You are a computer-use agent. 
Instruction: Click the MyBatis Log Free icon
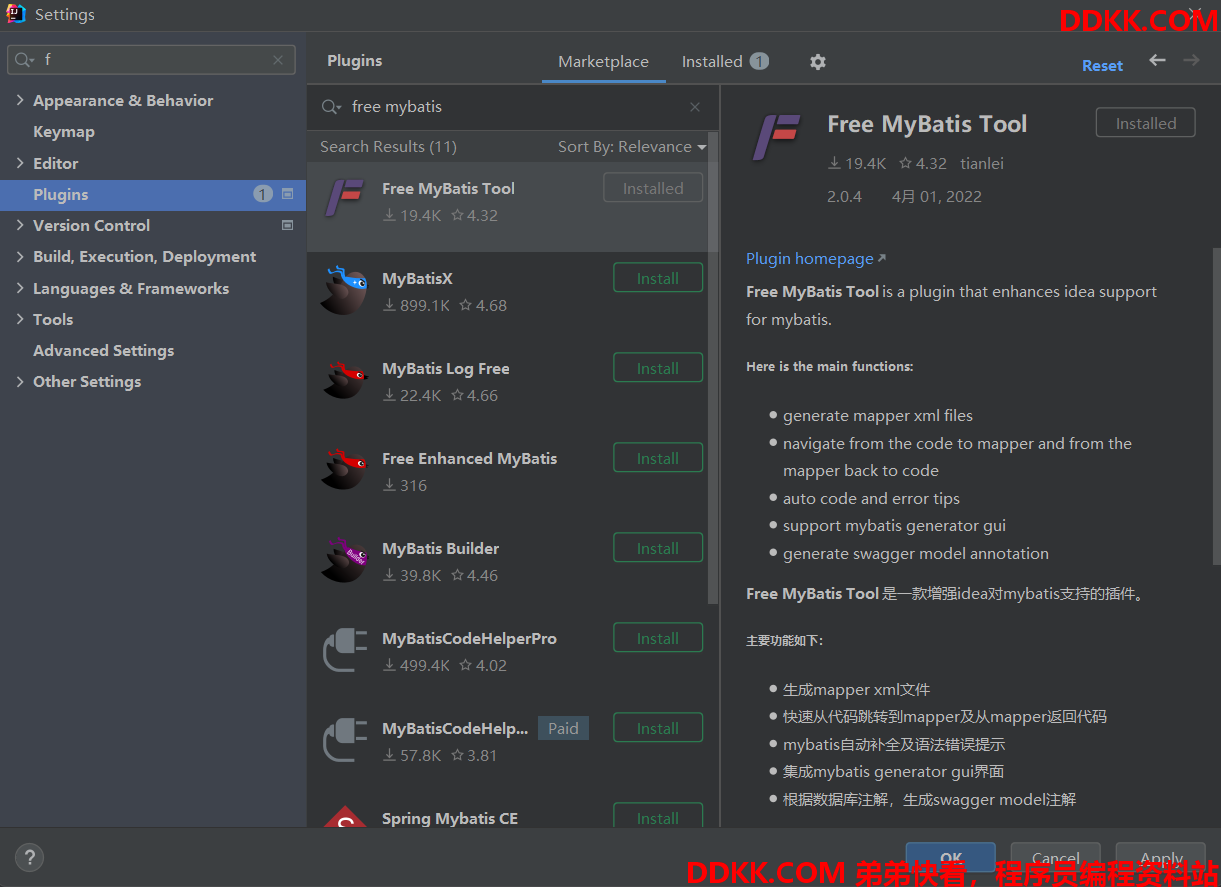click(x=345, y=379)
